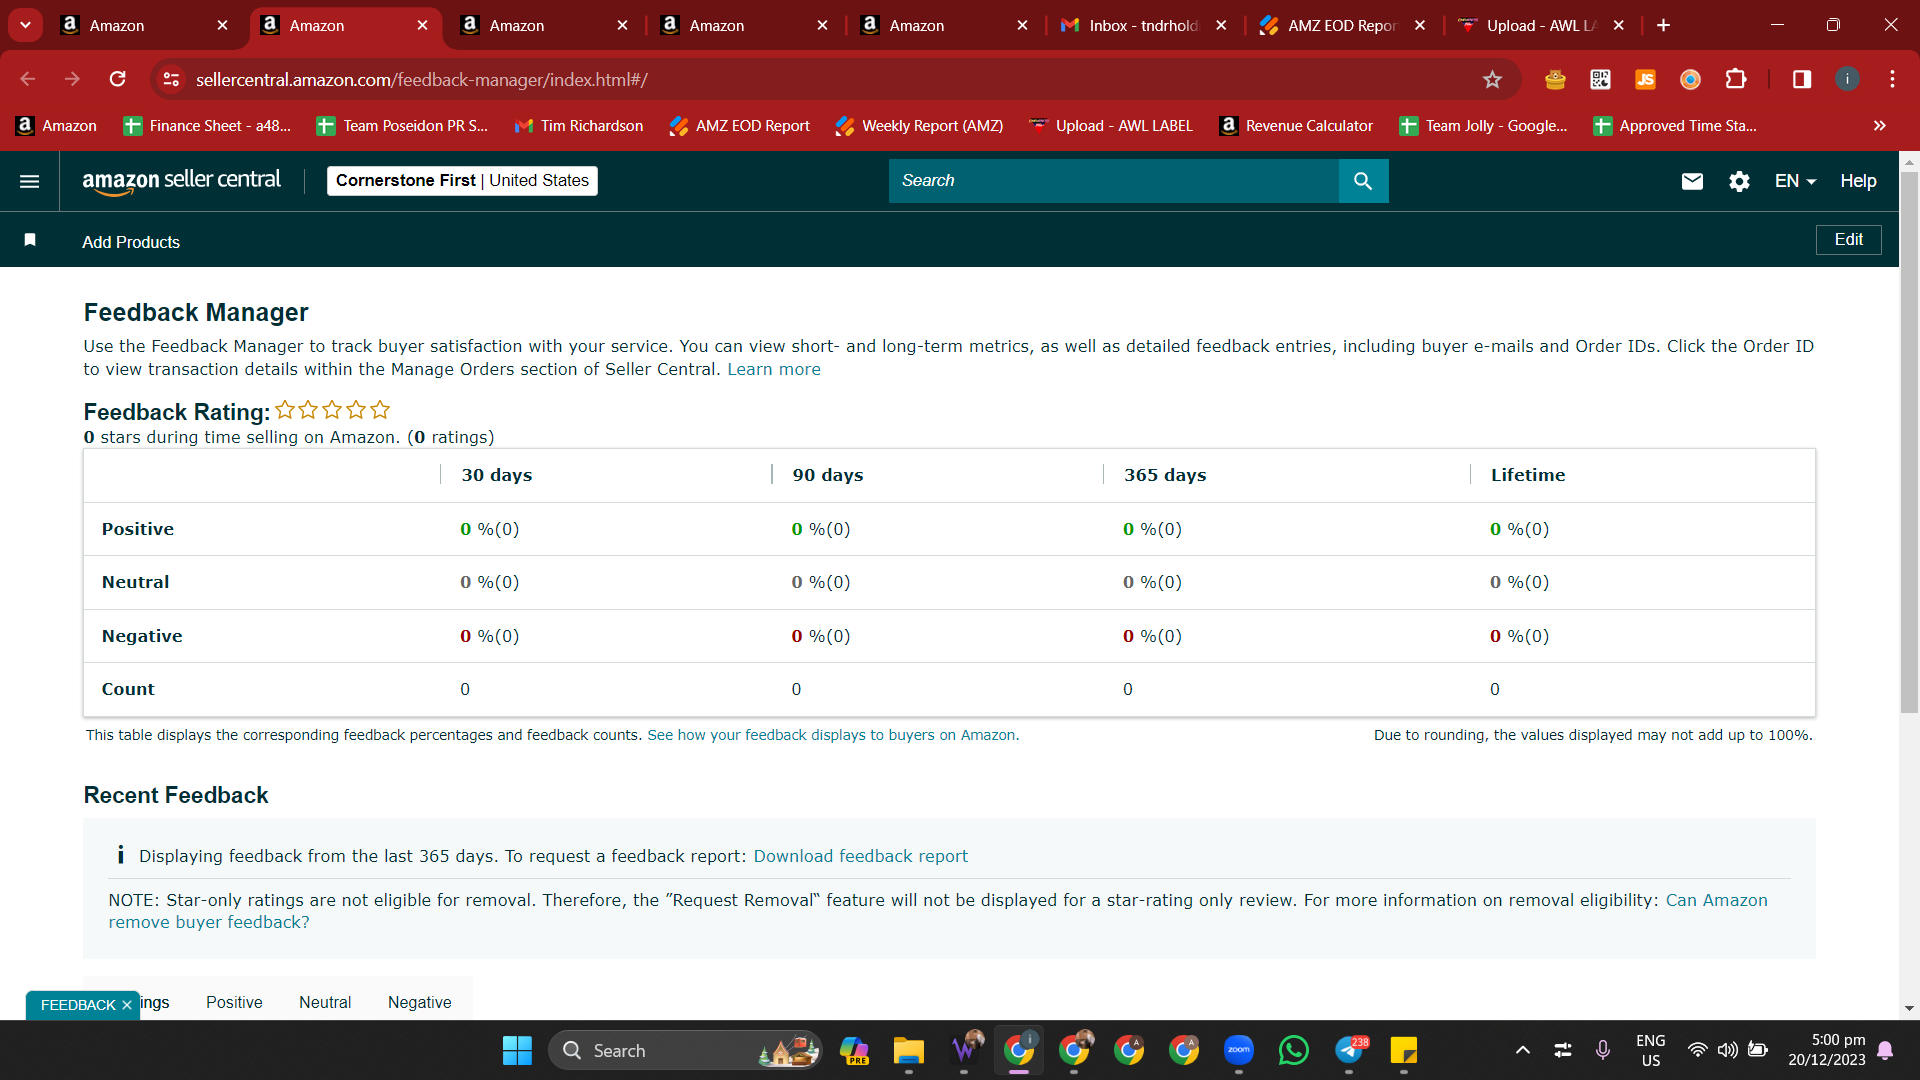
Task: Open the Chrome extensions puzzle icon
Action: (1736, 79)
